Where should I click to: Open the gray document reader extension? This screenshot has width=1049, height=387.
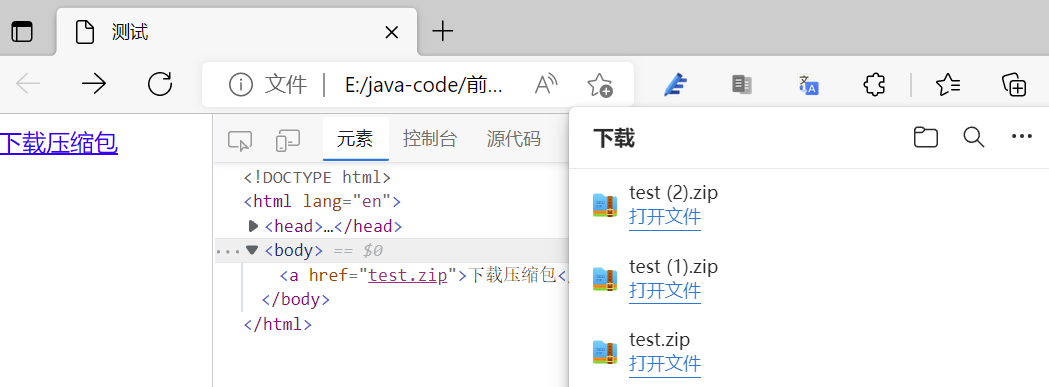click(742, 84)
